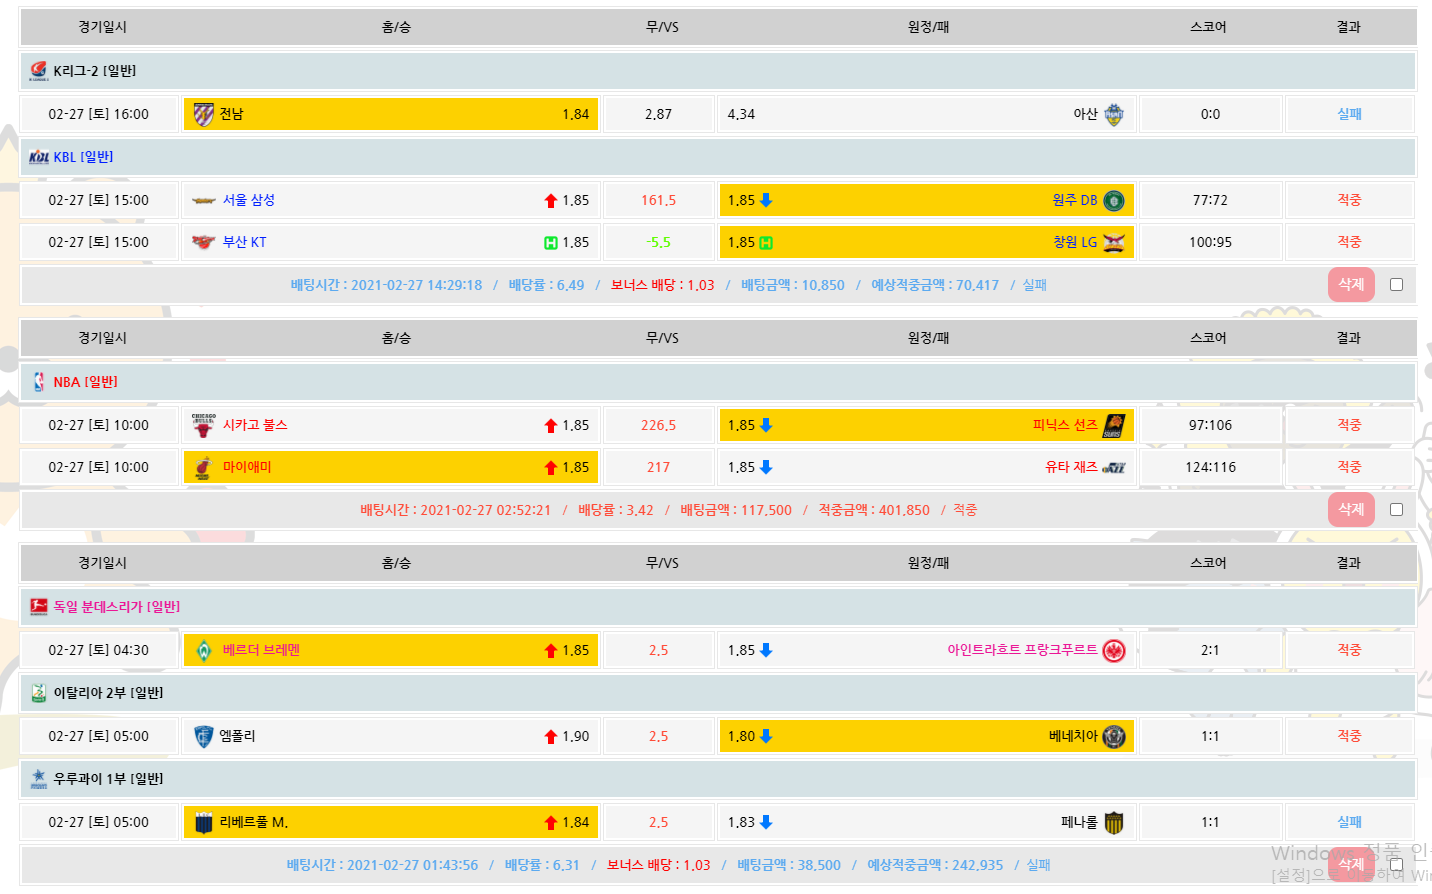The image size is (1432, 894).
Task: Check the box for the 02-27 14:29:18 bet
Action: tap(1396, 285)
